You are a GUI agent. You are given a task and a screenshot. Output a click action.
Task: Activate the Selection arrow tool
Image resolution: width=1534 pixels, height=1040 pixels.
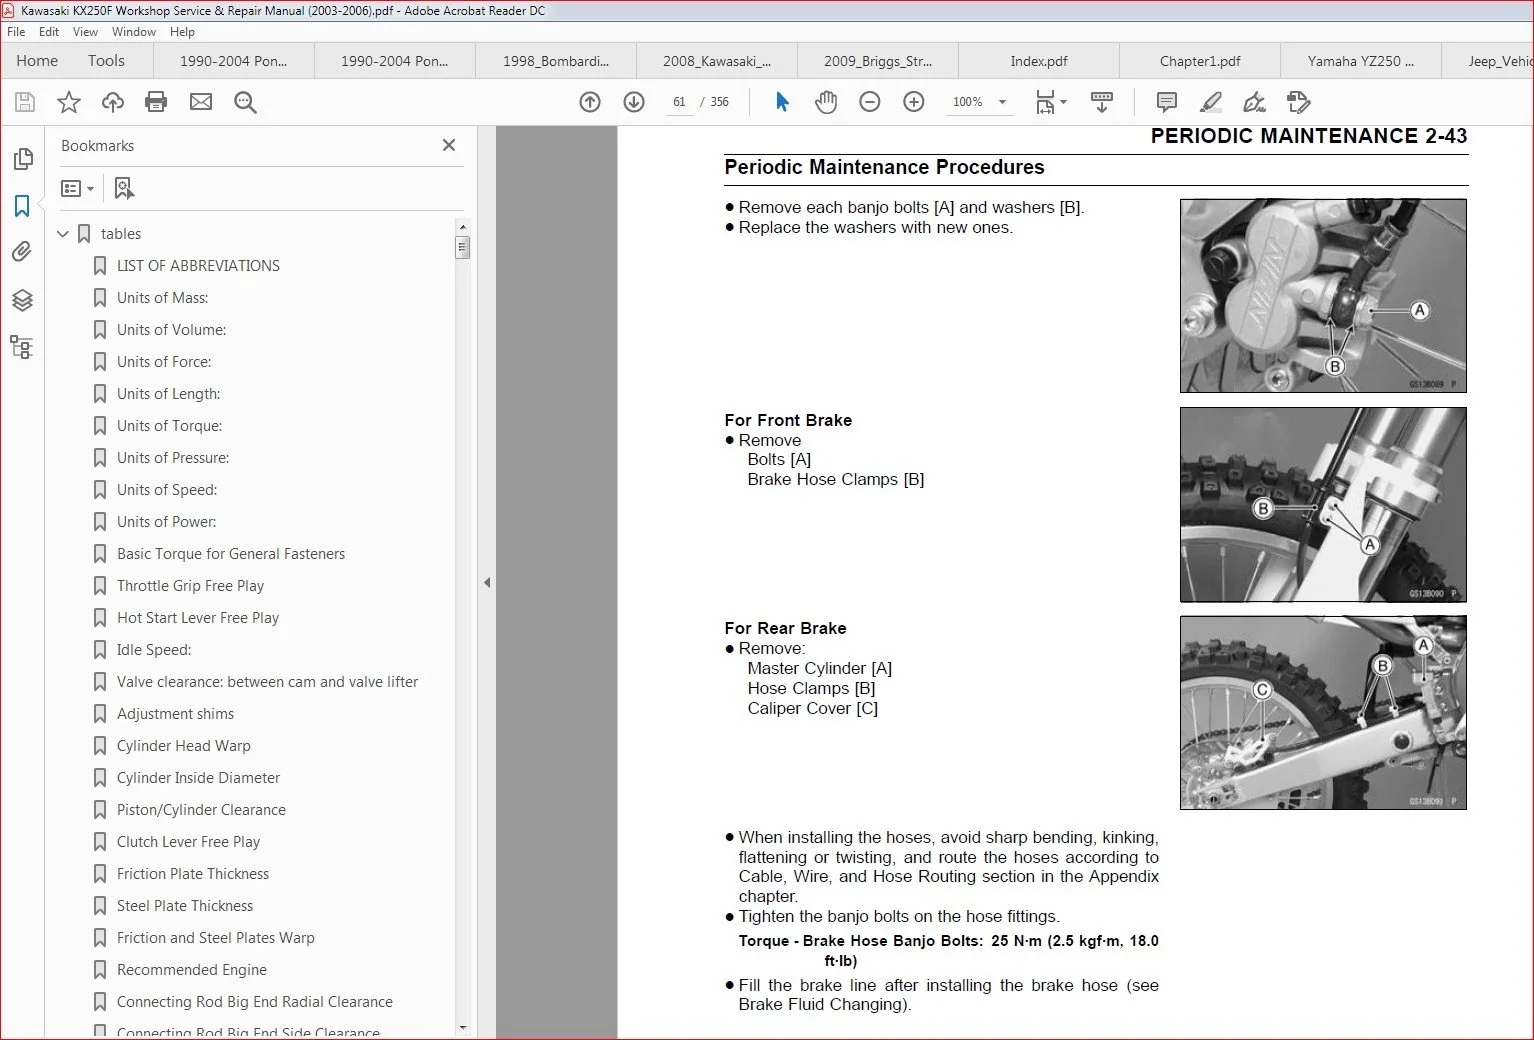[x=782, y=102]
